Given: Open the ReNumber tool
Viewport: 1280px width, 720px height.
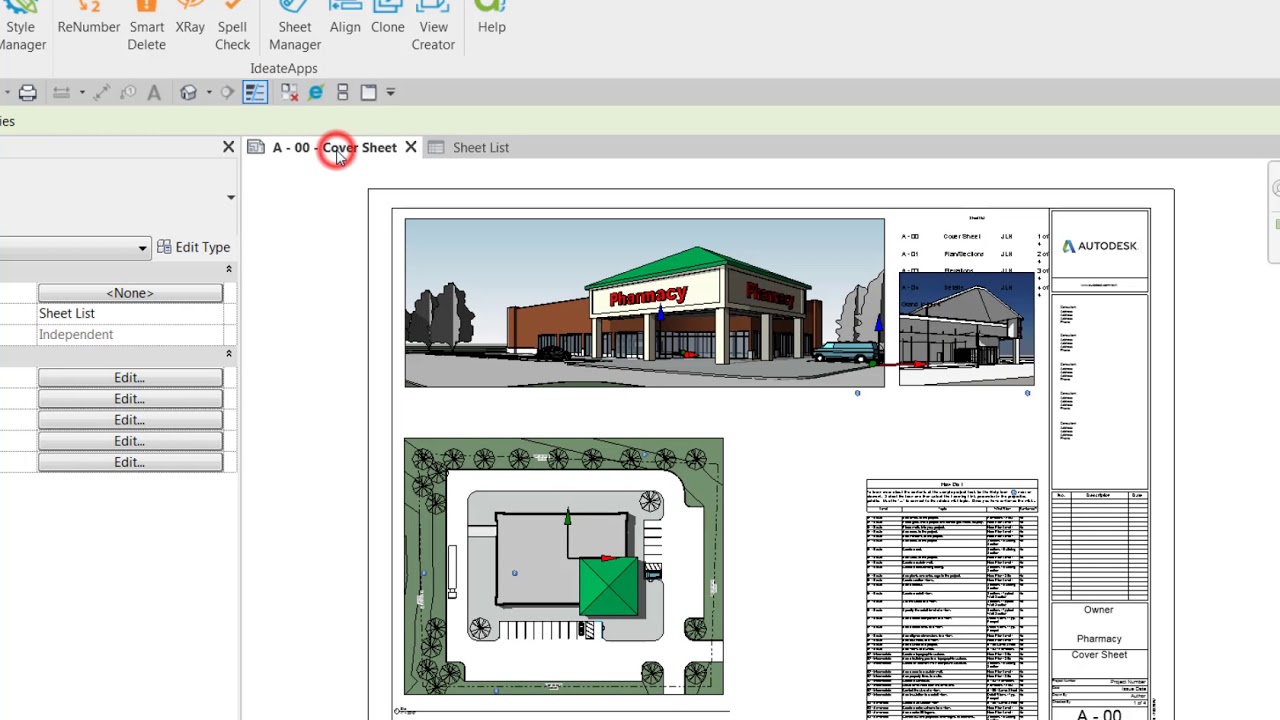Looking at the screenshot, I should coord(88,20).
